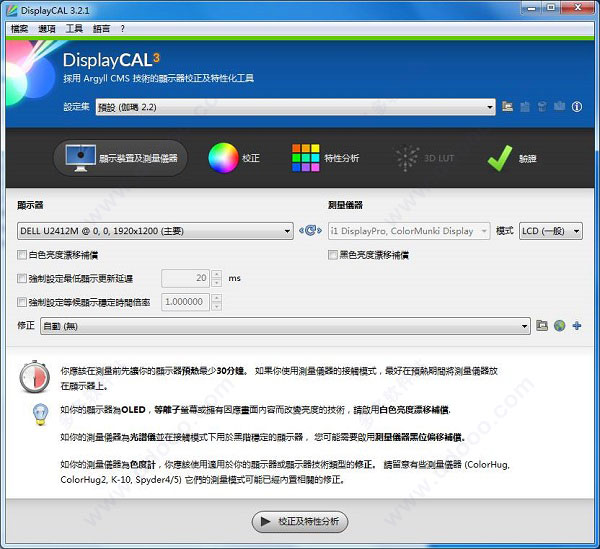
Task: Click the 20 ms delay input field
Action: click(186, 279)
